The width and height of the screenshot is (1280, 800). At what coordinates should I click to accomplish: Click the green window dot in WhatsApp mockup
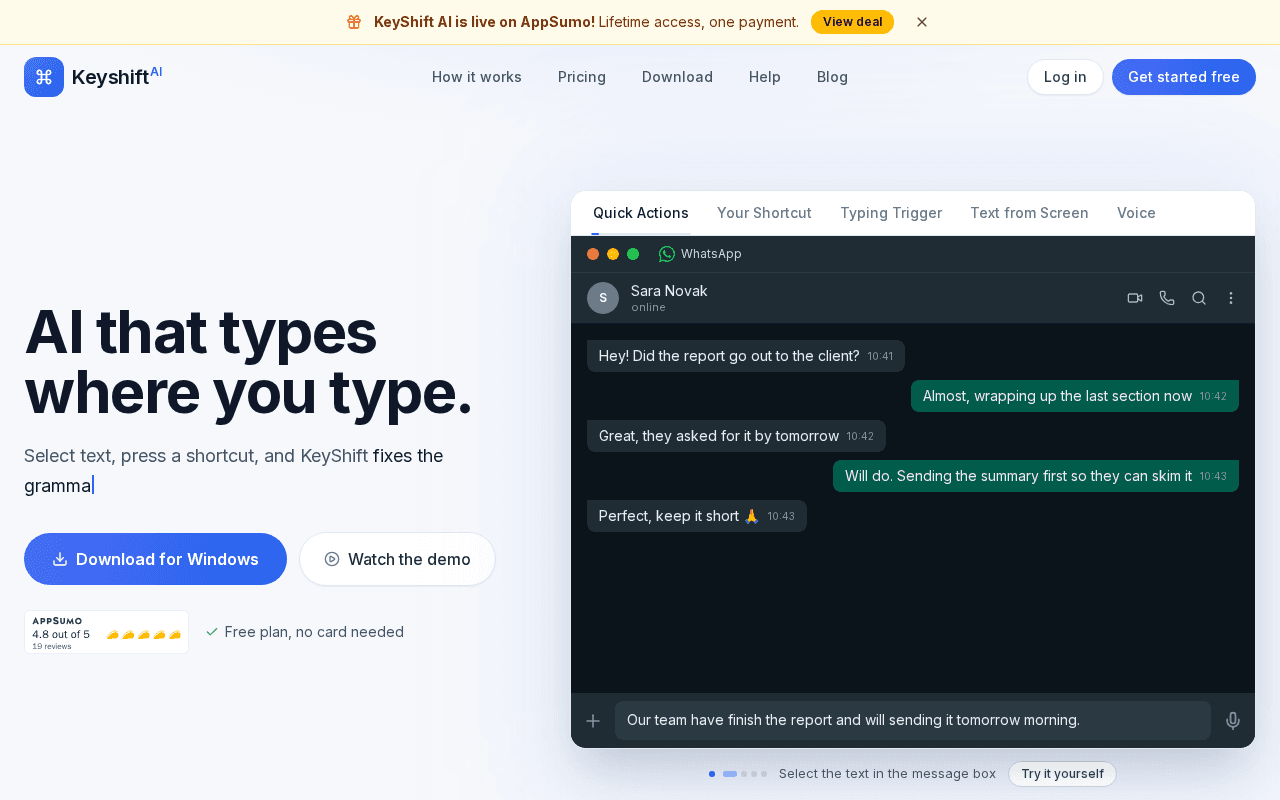(633, 254)
